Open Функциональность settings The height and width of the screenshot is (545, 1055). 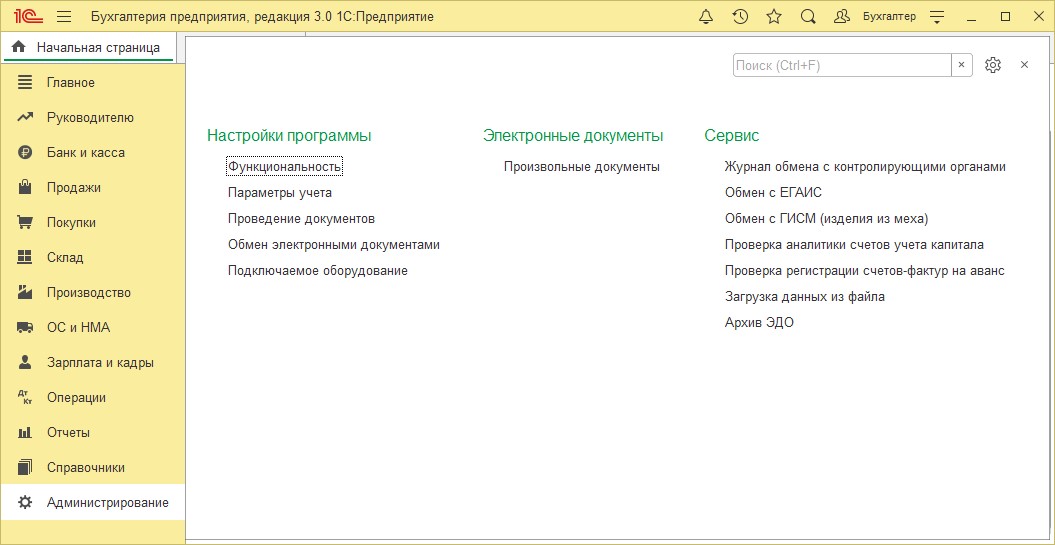tap(285, 166)
